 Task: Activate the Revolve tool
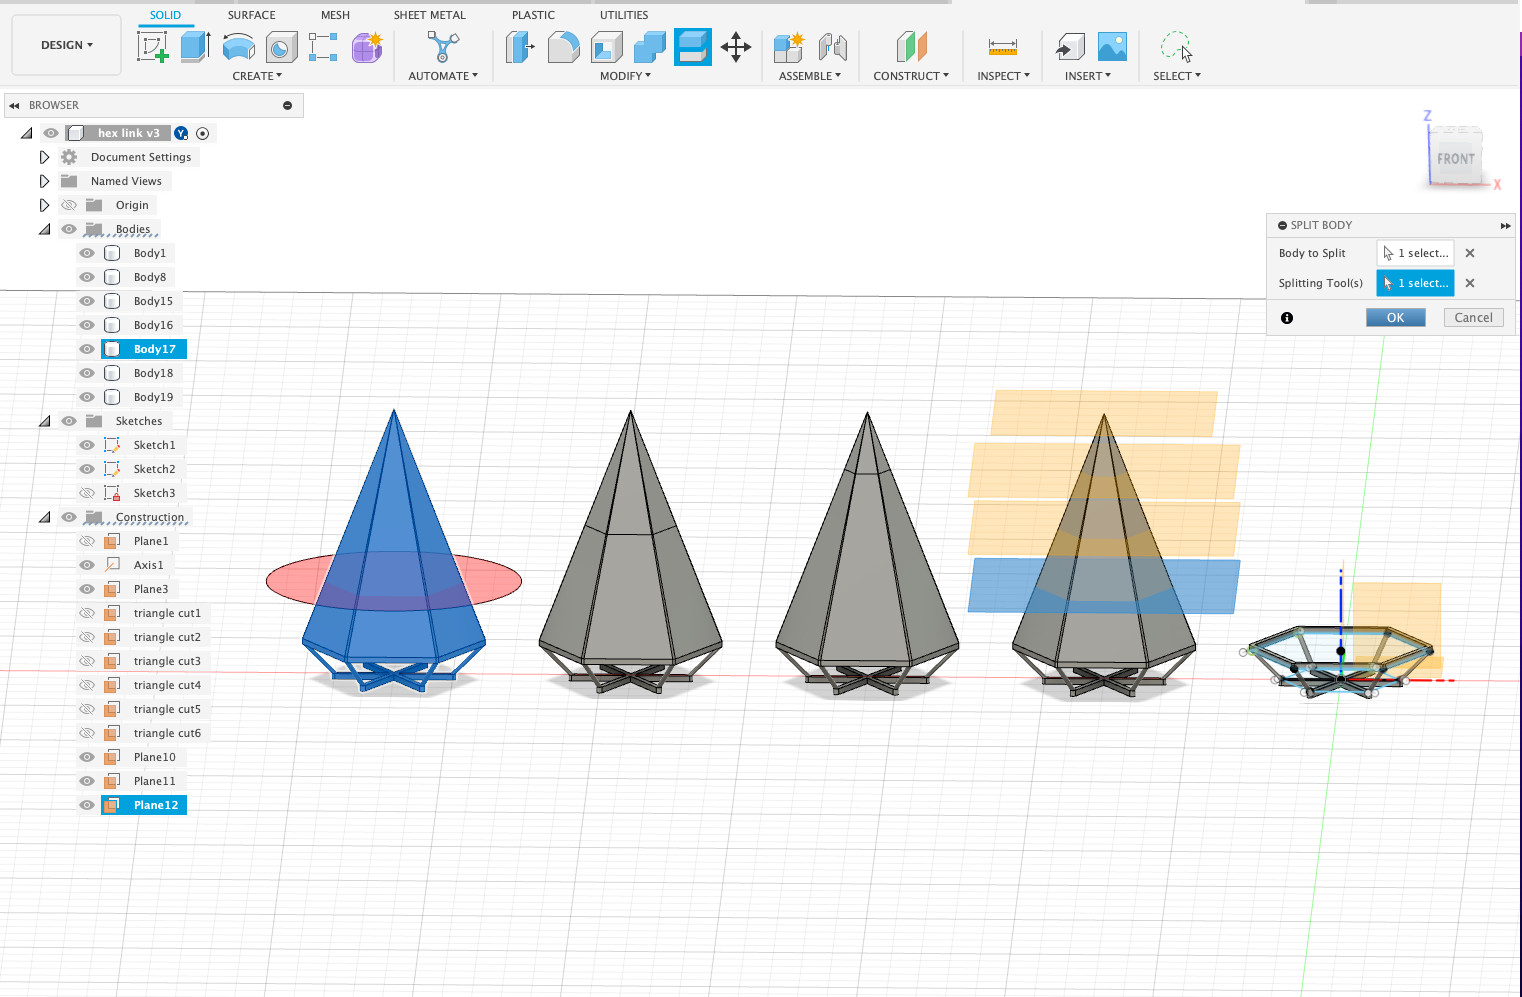[239, 47]
